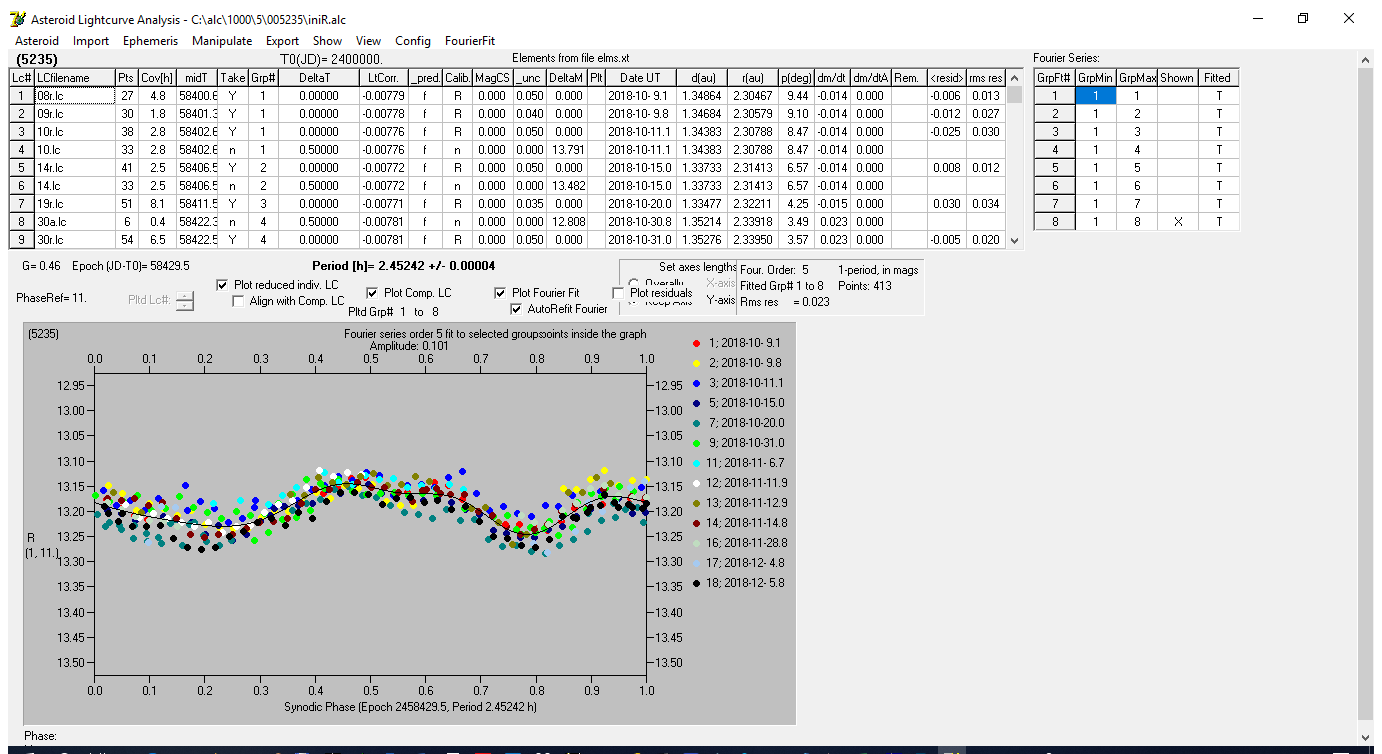
Task: Click the X mark in Shown column row 8
Action: (1177, 222)
